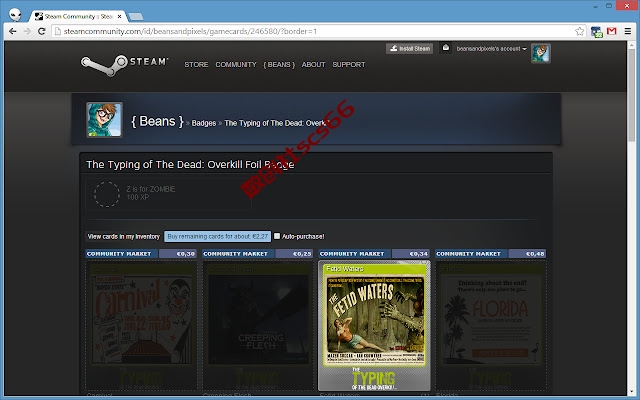Screen dimensions: 640x400
Task: Click the Install Steam button
Action: click(409, 49)
